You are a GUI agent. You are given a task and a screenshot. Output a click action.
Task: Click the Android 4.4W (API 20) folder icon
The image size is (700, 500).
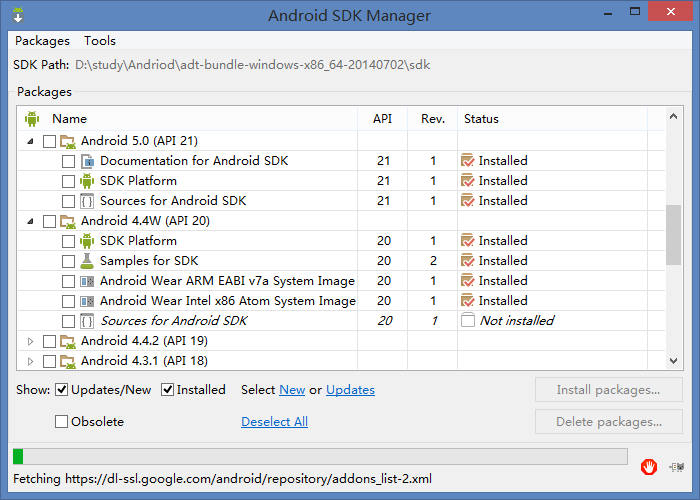point(68,221)
